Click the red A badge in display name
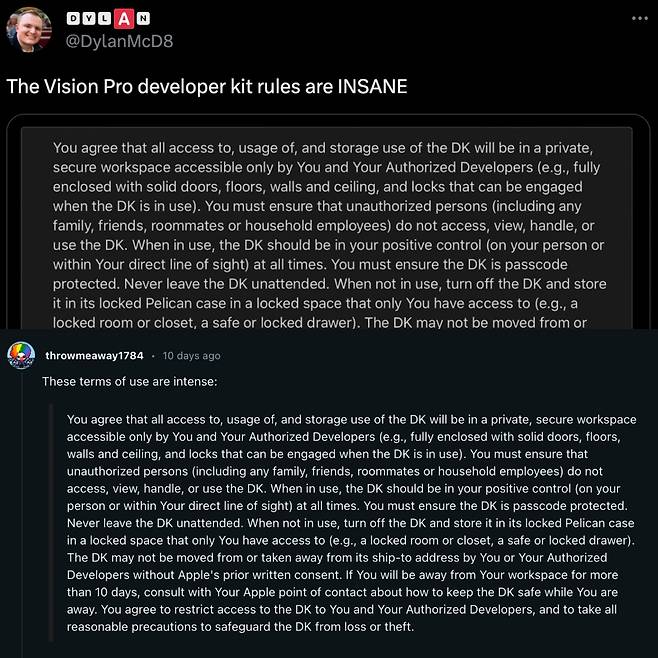Image resolution: width=658 pixels, height=658 pixels. (x=123, y=19)
